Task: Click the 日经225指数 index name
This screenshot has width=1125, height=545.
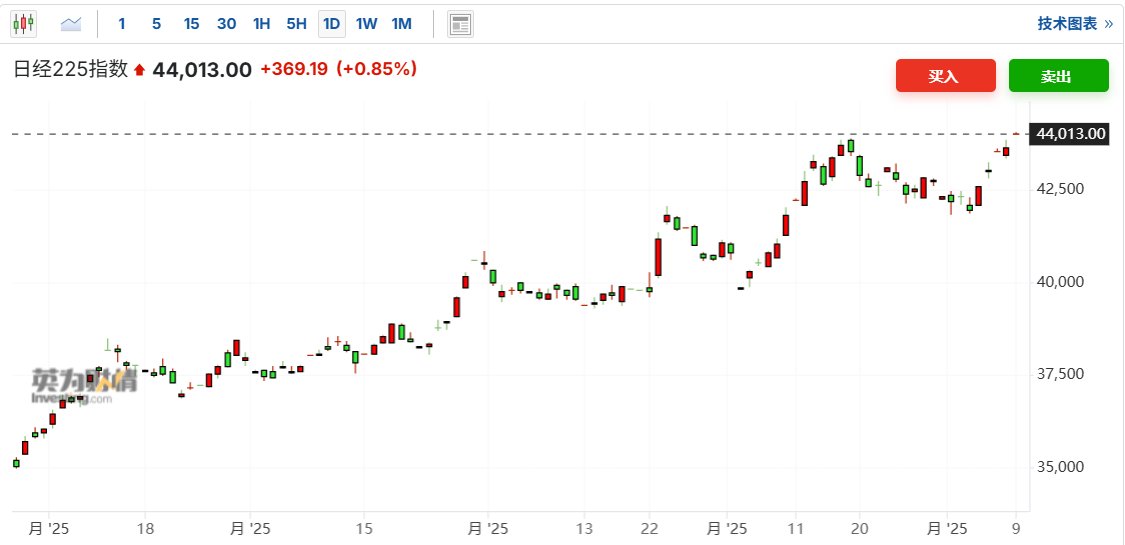Action: click(x=71, y=70)
